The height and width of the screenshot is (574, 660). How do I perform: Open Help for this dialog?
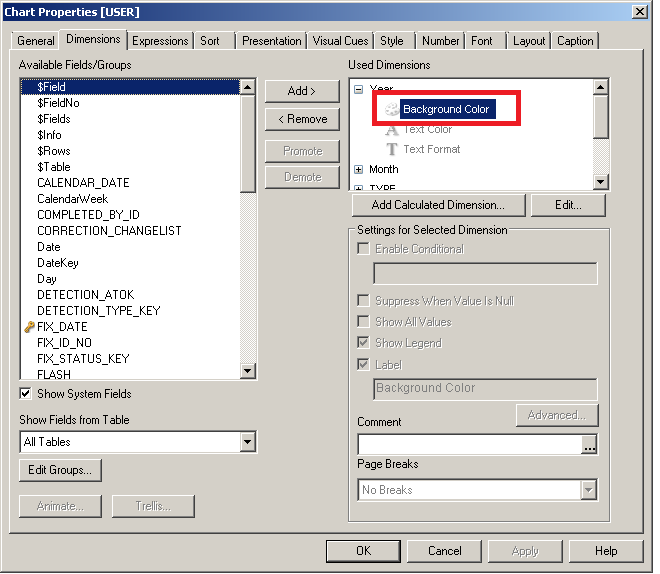pos(606,551)
